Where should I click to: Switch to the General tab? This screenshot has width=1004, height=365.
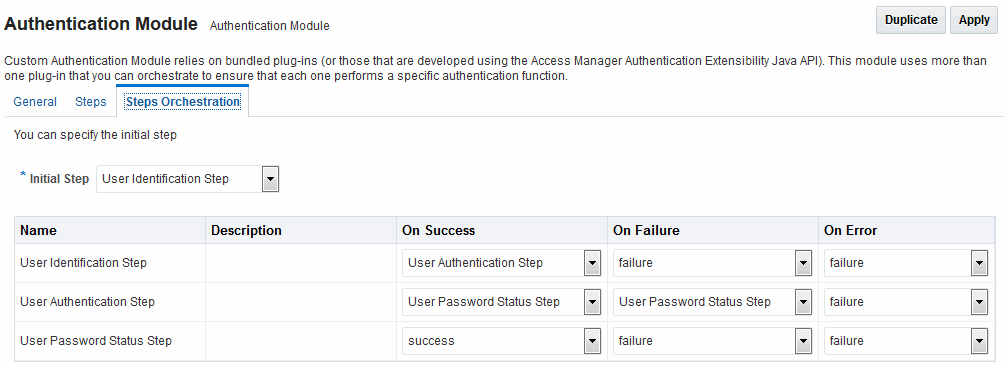pos(35,102)
